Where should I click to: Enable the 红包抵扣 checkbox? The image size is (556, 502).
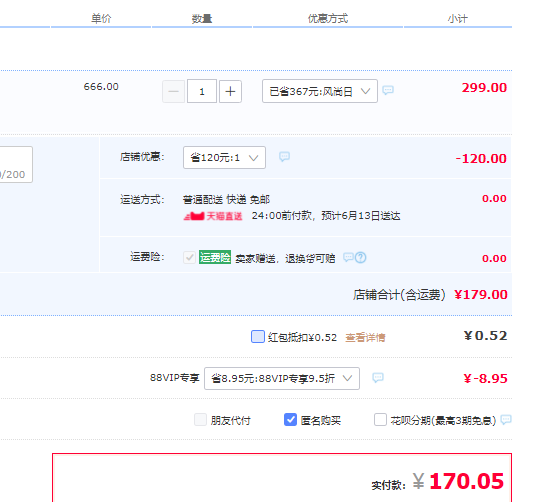click(258, 336)
